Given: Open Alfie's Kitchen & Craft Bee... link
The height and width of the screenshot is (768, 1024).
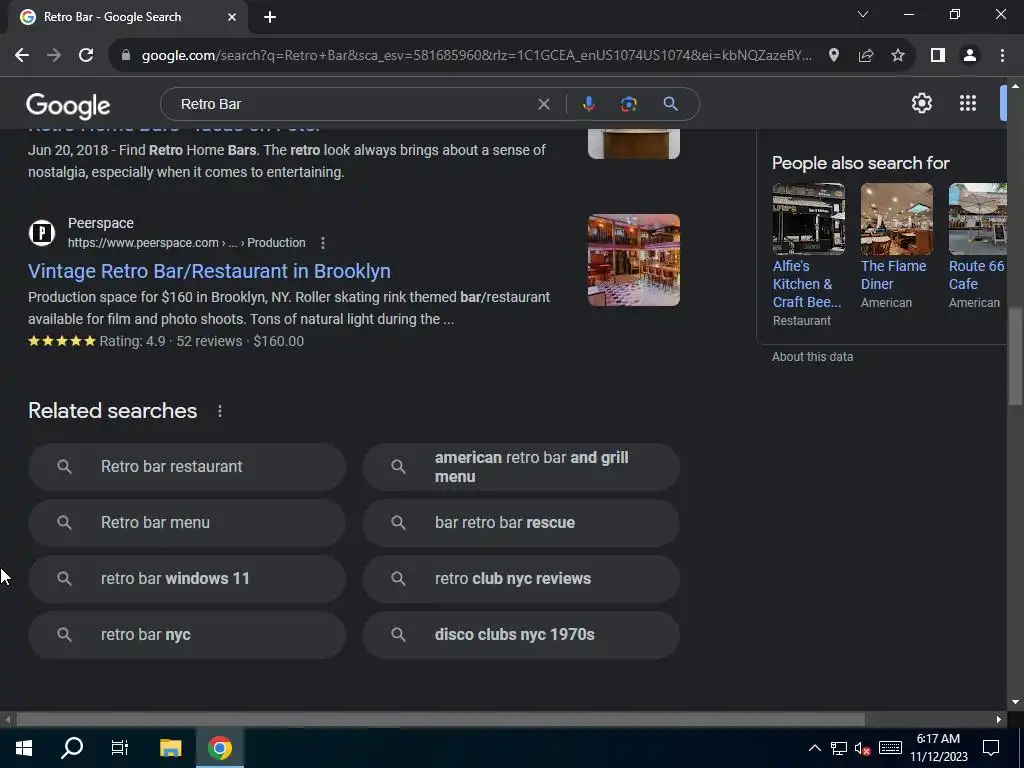Looking at the screenshot, I should pos(807,284).
